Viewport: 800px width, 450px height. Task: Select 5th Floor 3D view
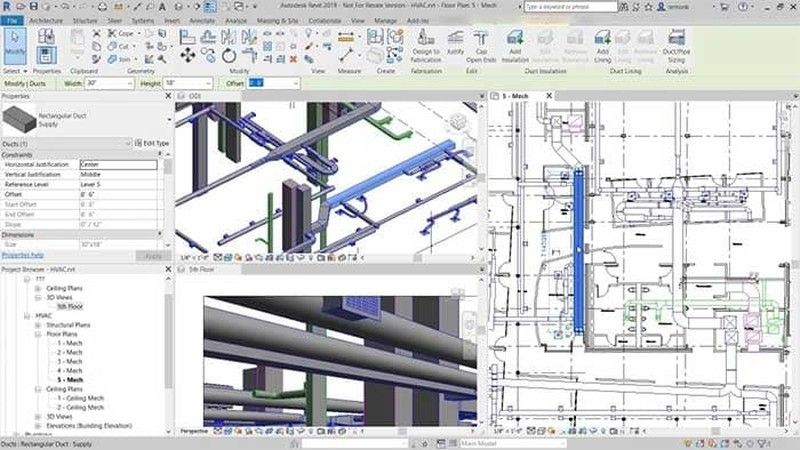coord(70,307)
